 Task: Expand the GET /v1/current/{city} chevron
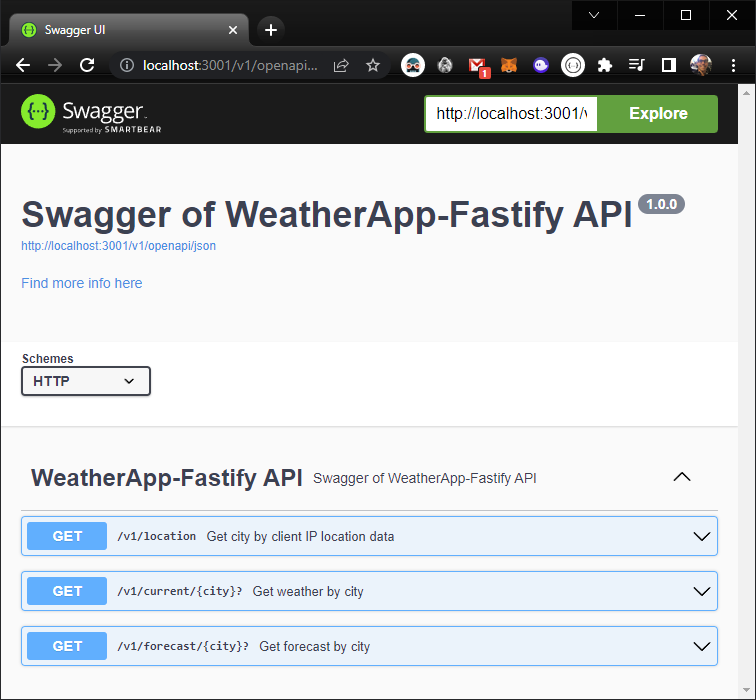[702, 591]
